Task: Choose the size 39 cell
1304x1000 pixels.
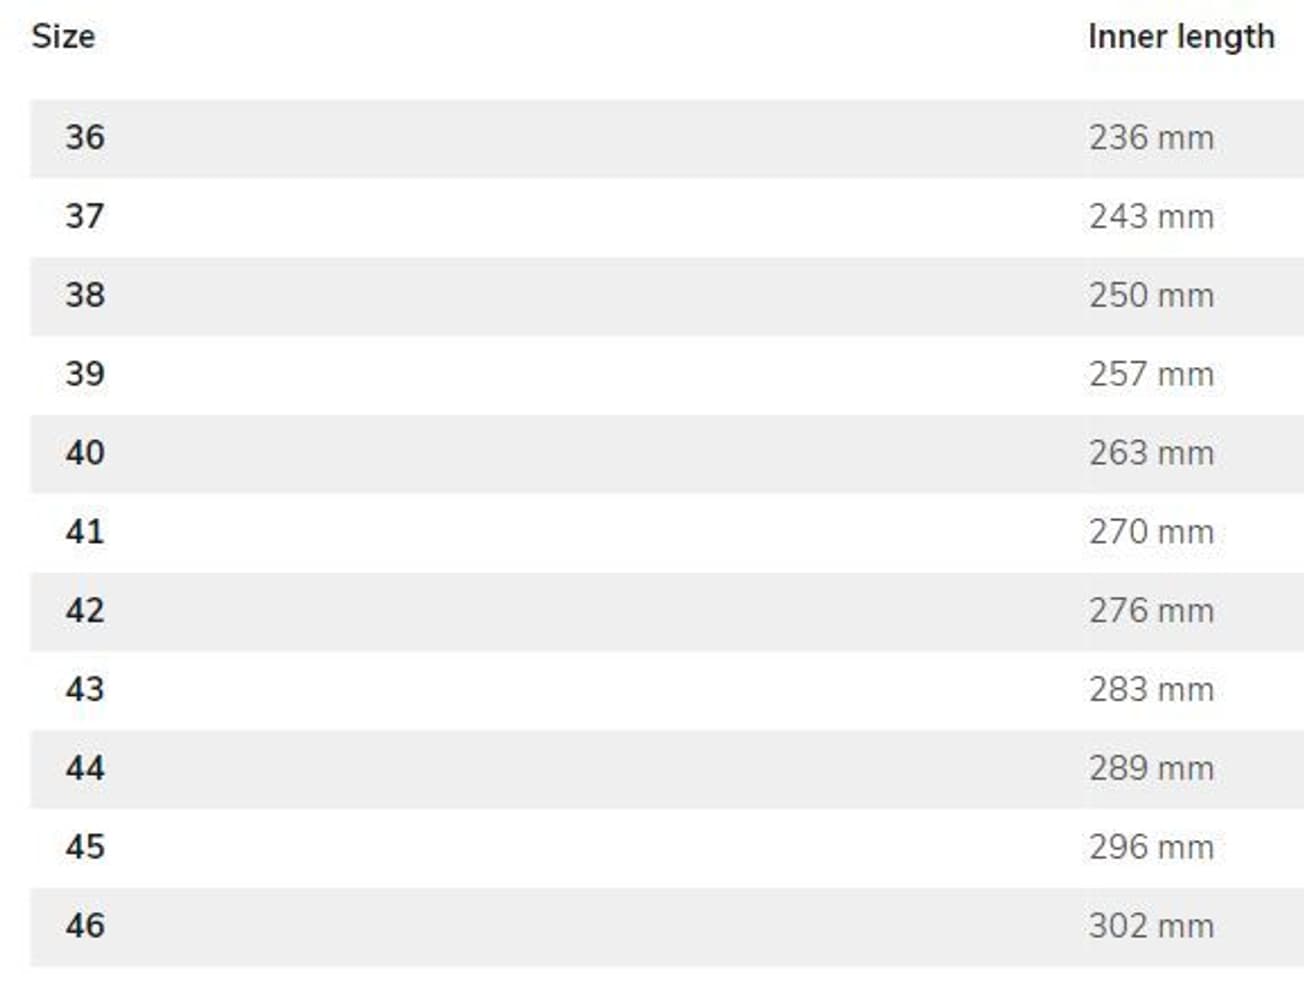Action: [x=85, y=374]
